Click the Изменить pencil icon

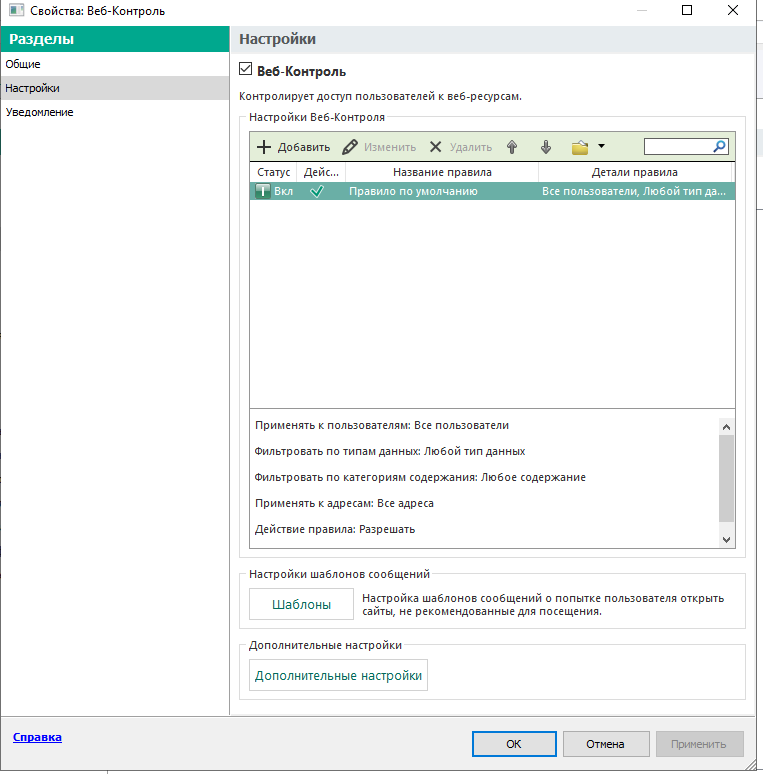tap(350, 147)
